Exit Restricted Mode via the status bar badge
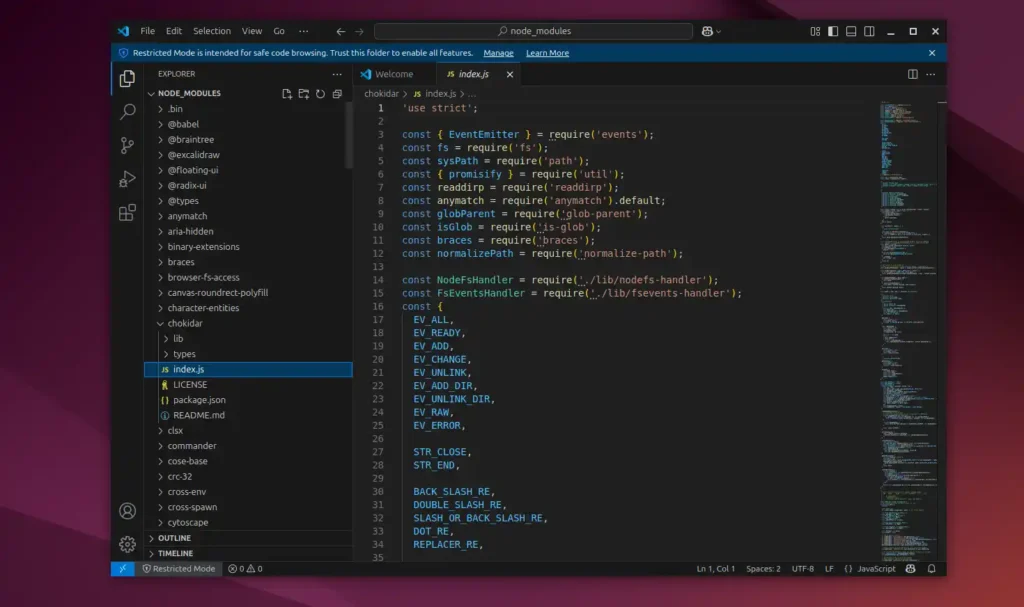The height and width of the screenshot is (607, 1024). coord(180,569)
